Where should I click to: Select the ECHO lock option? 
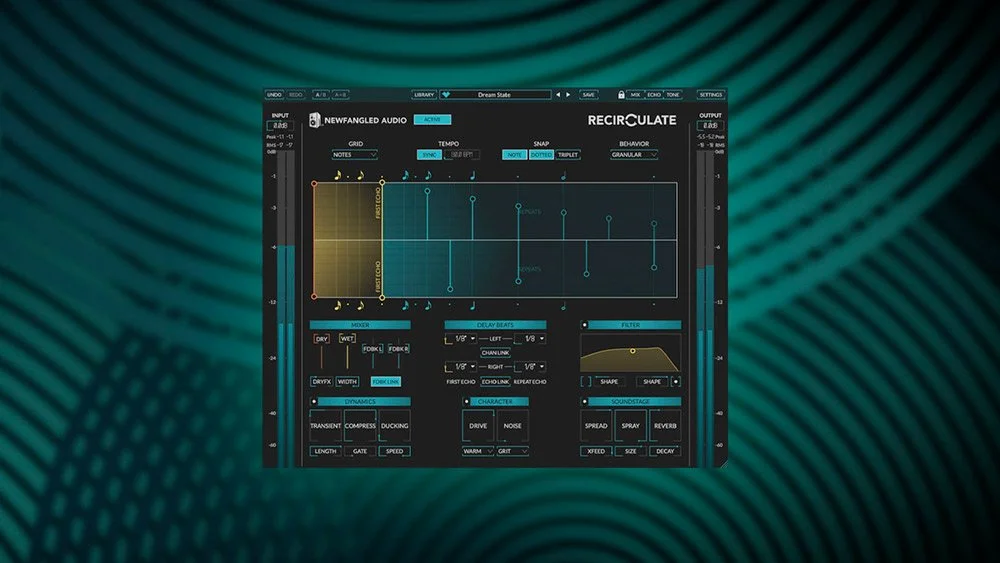point(654,94)
